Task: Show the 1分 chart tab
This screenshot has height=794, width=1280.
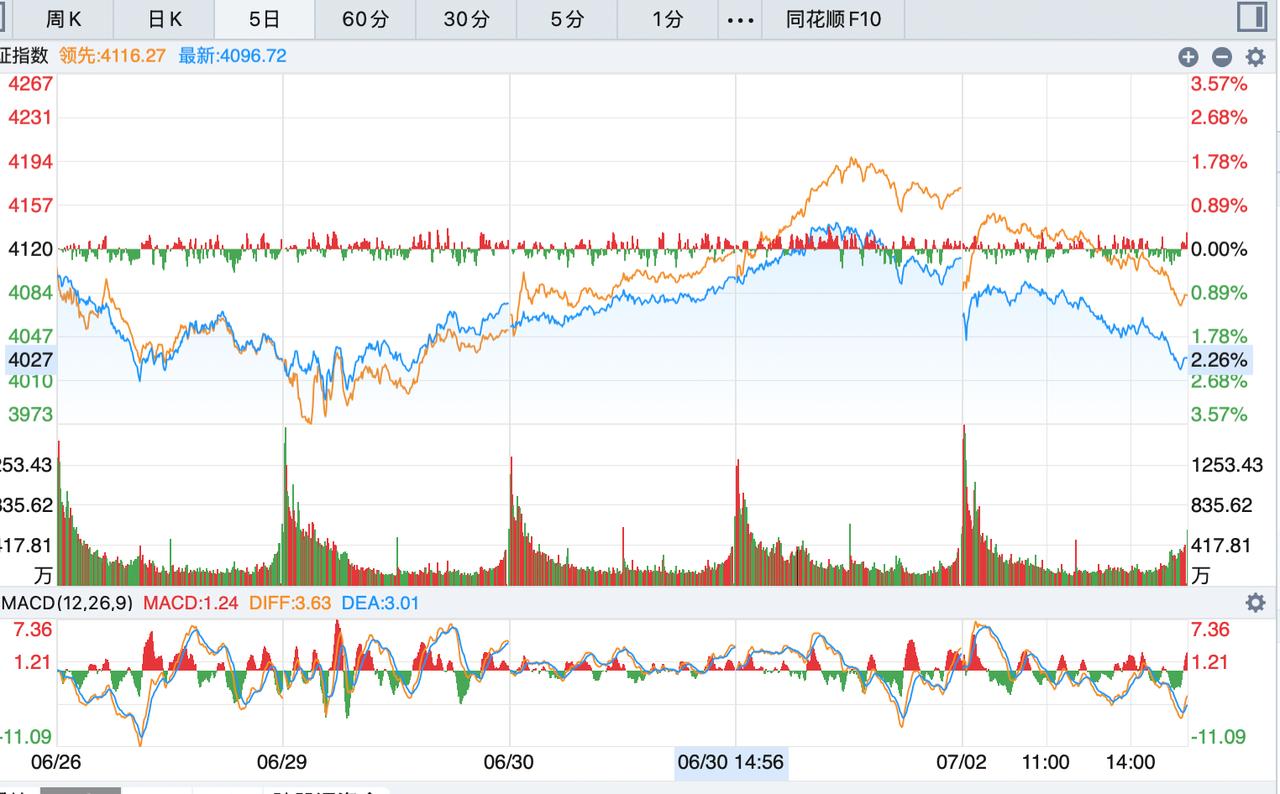Action: tap(667, 19)
